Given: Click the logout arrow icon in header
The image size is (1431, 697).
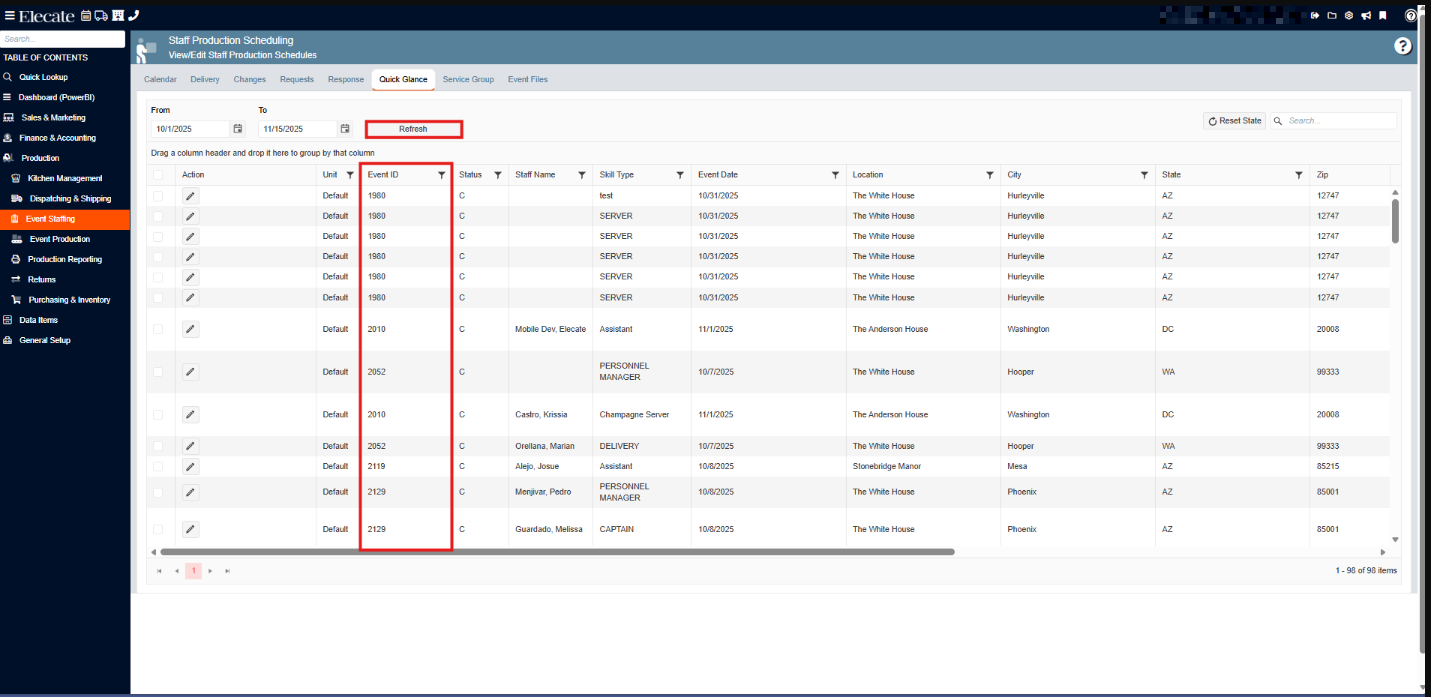Looking at the screenshot, I should (1315, 15).
